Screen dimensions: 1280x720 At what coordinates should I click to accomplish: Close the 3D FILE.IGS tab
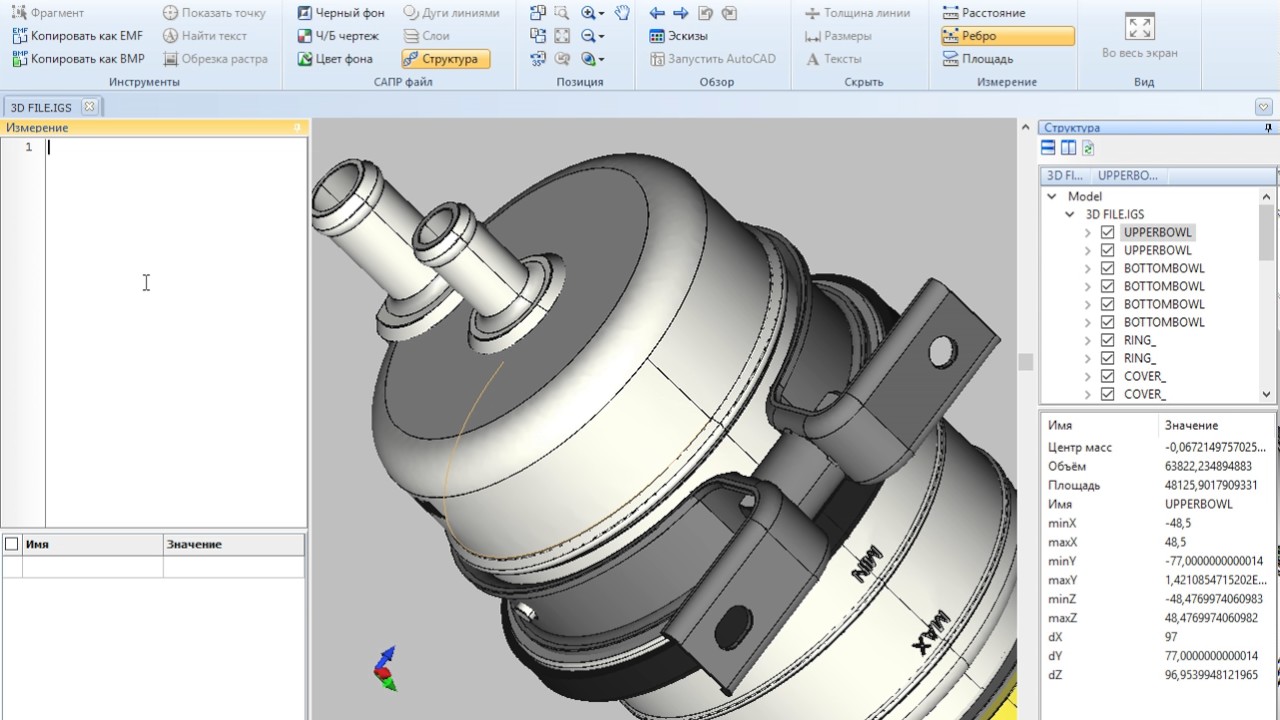89,106
